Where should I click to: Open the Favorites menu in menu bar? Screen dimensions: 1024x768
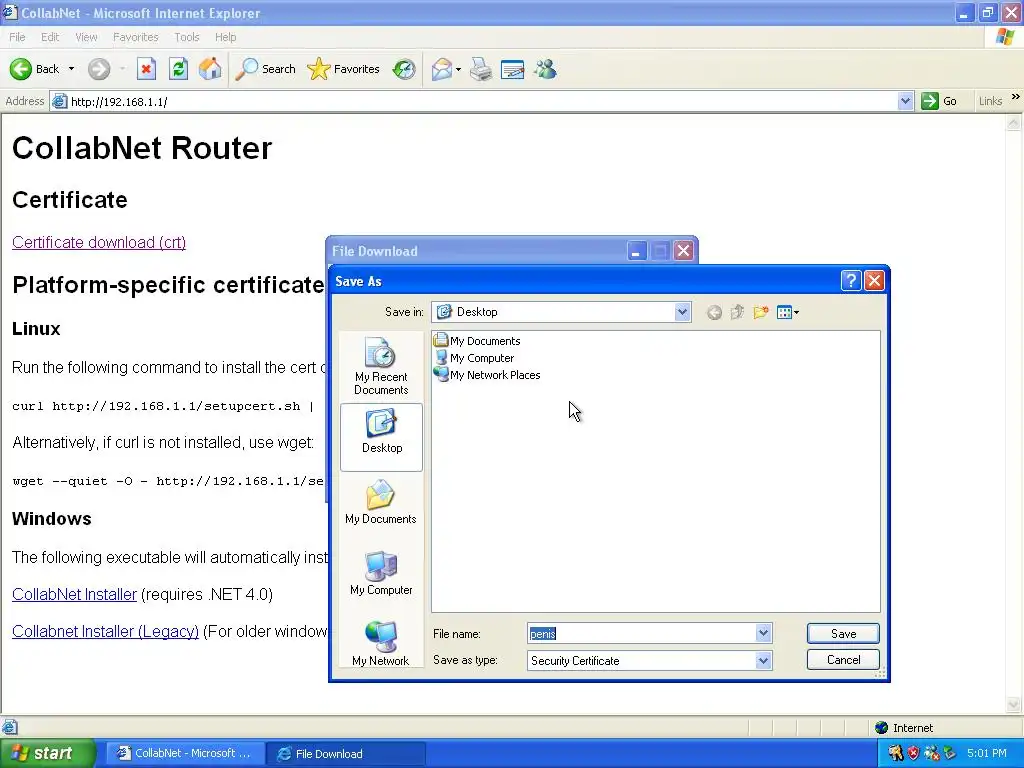(136, 37)
